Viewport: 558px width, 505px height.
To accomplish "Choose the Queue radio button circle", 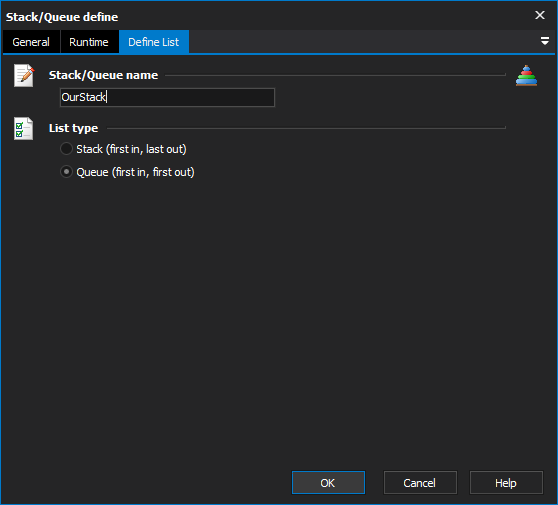I will coord(67,172).
